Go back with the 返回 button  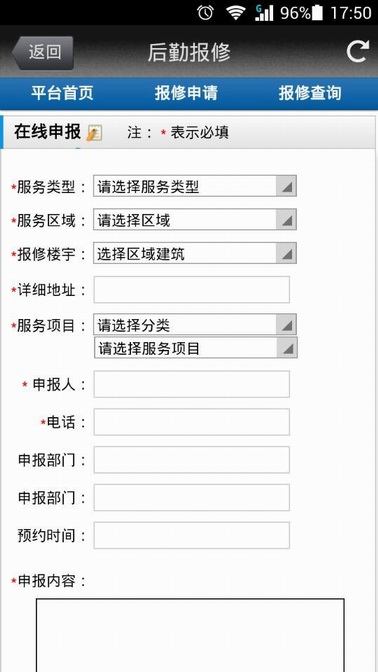pyautogui.click(x=42, y=53)
